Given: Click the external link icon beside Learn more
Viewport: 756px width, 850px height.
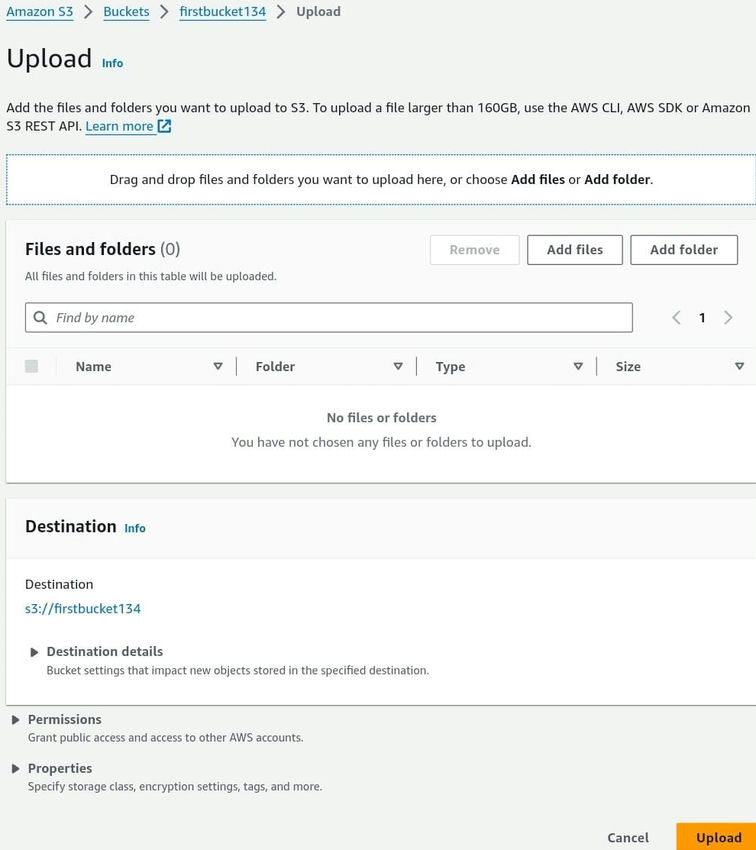Looking at the screenshot, I should click(163, 126).
